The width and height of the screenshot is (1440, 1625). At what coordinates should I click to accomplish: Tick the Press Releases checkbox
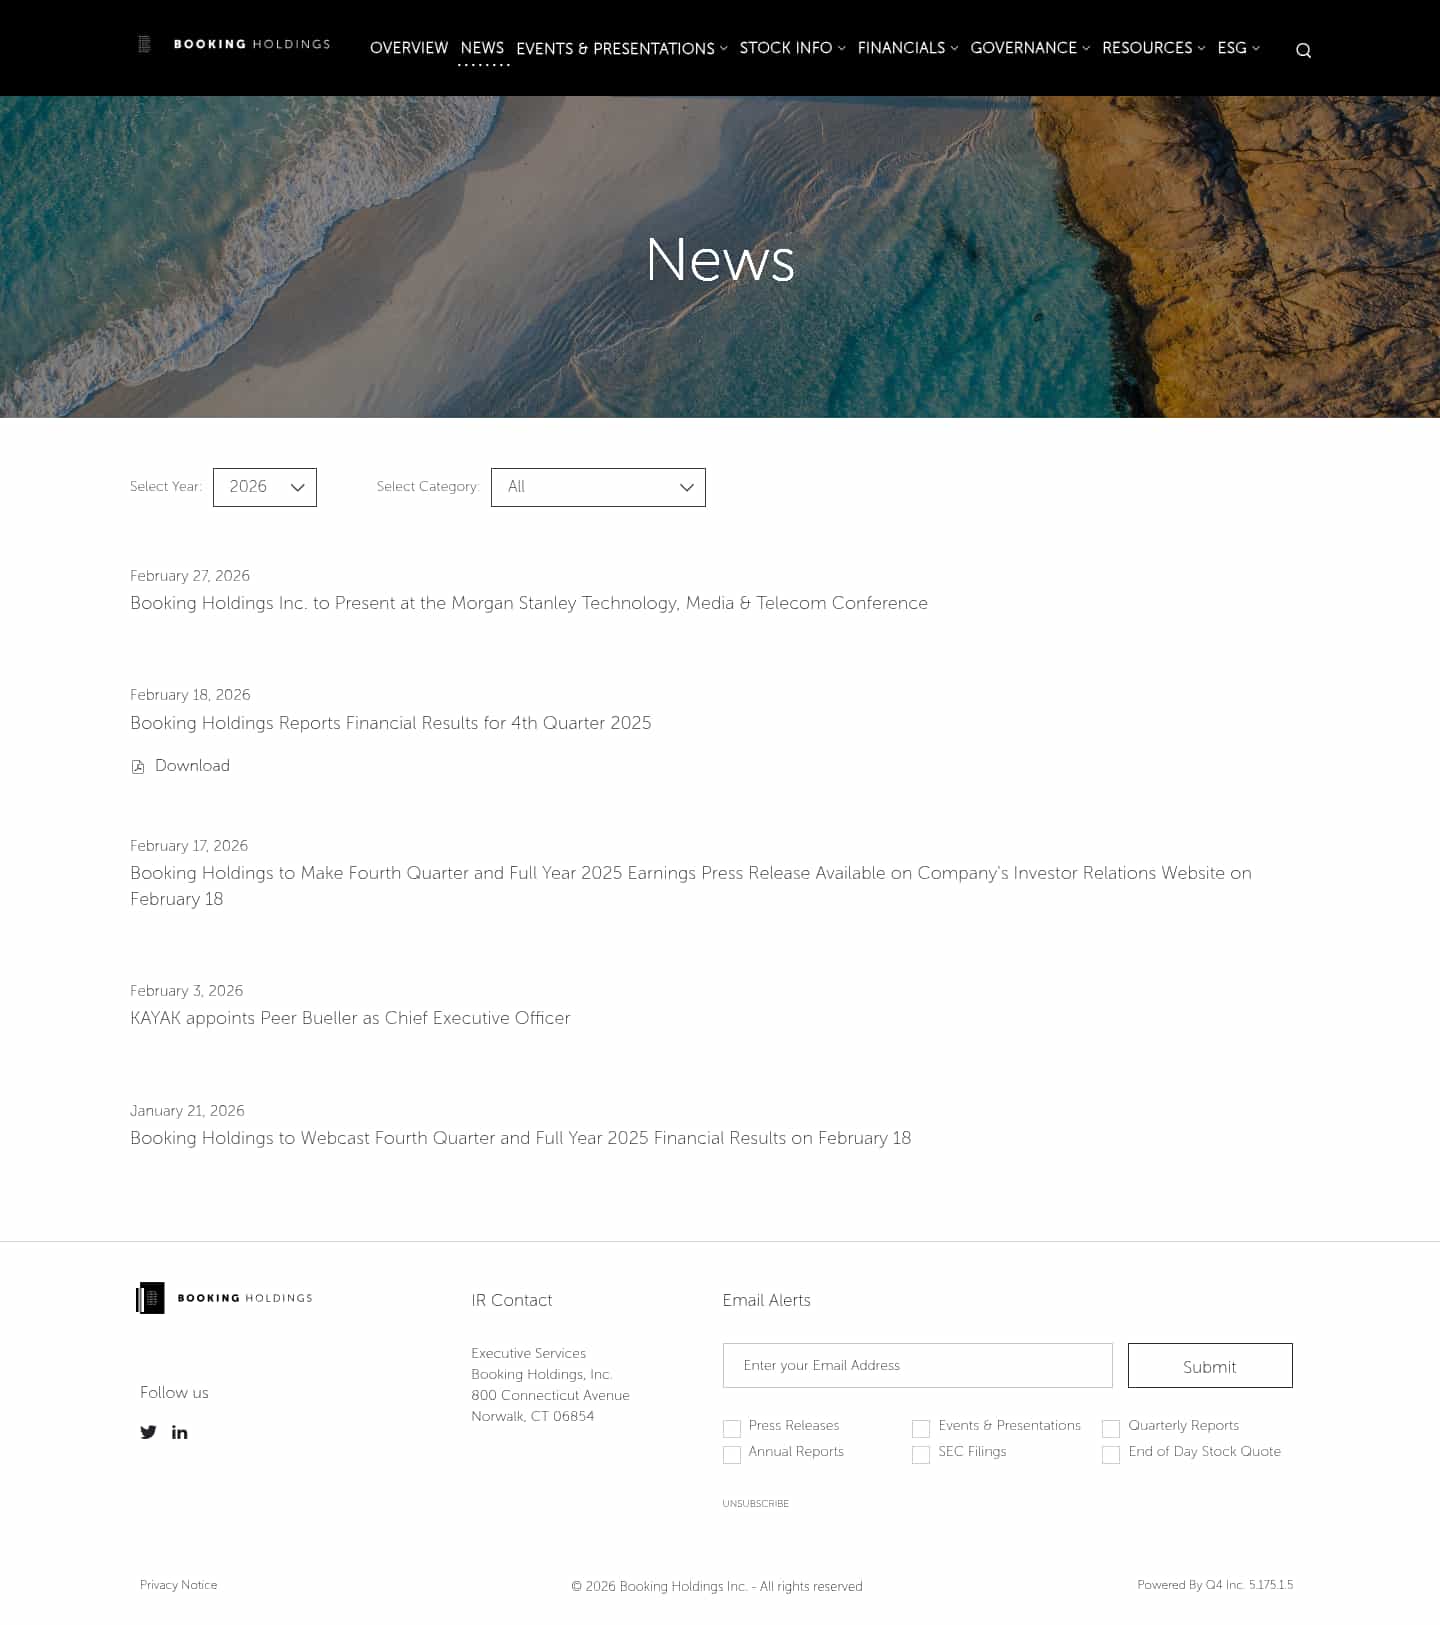click(x=732, y=1428)
